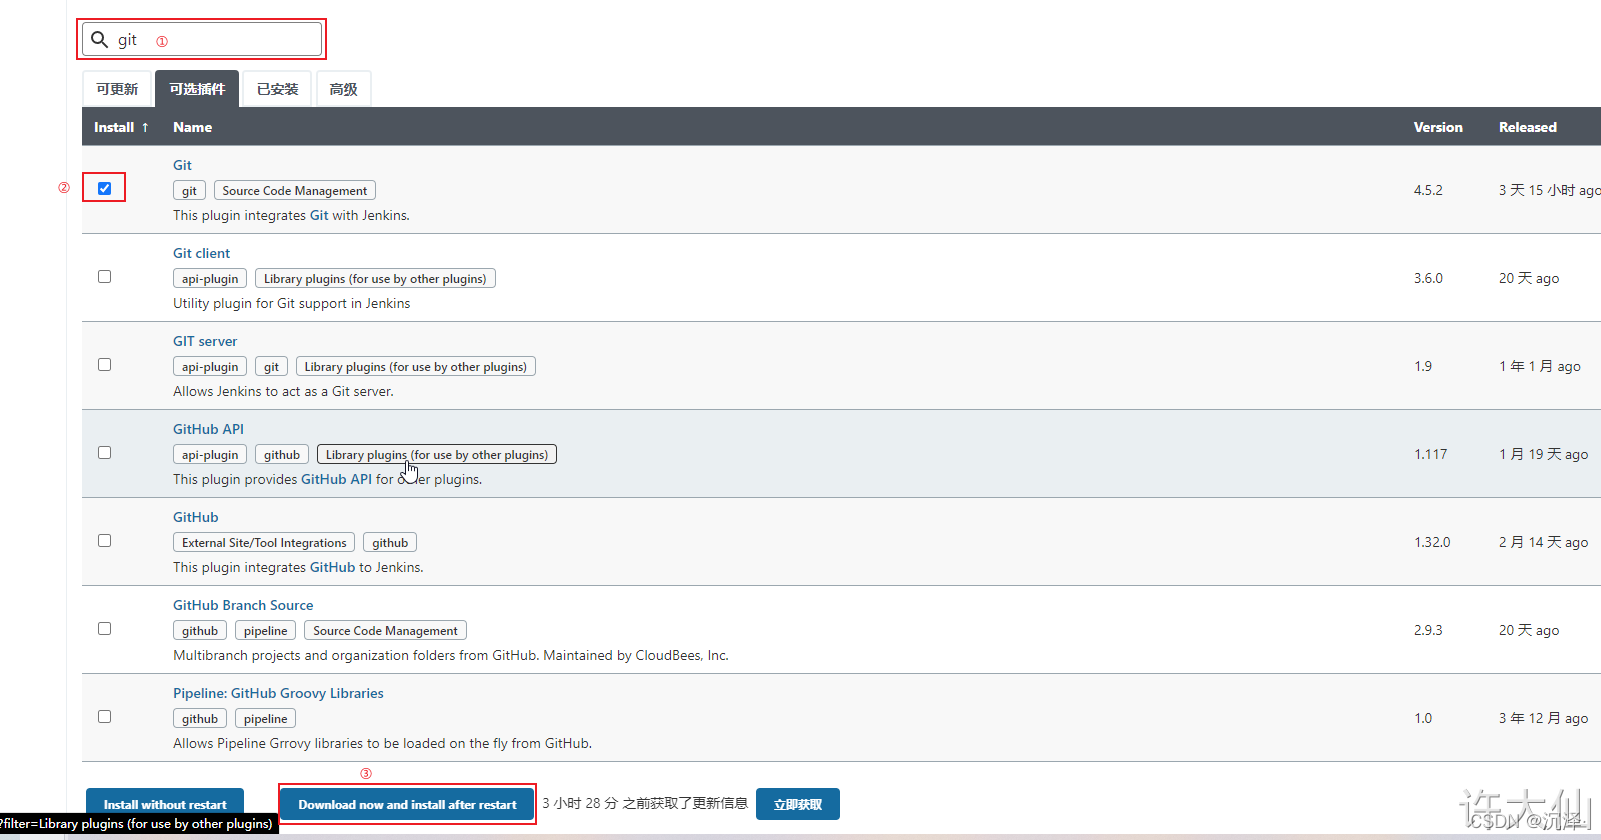The image size is (1601, 840).
Task: Open the Git plugin link
Action: (182, 165)
